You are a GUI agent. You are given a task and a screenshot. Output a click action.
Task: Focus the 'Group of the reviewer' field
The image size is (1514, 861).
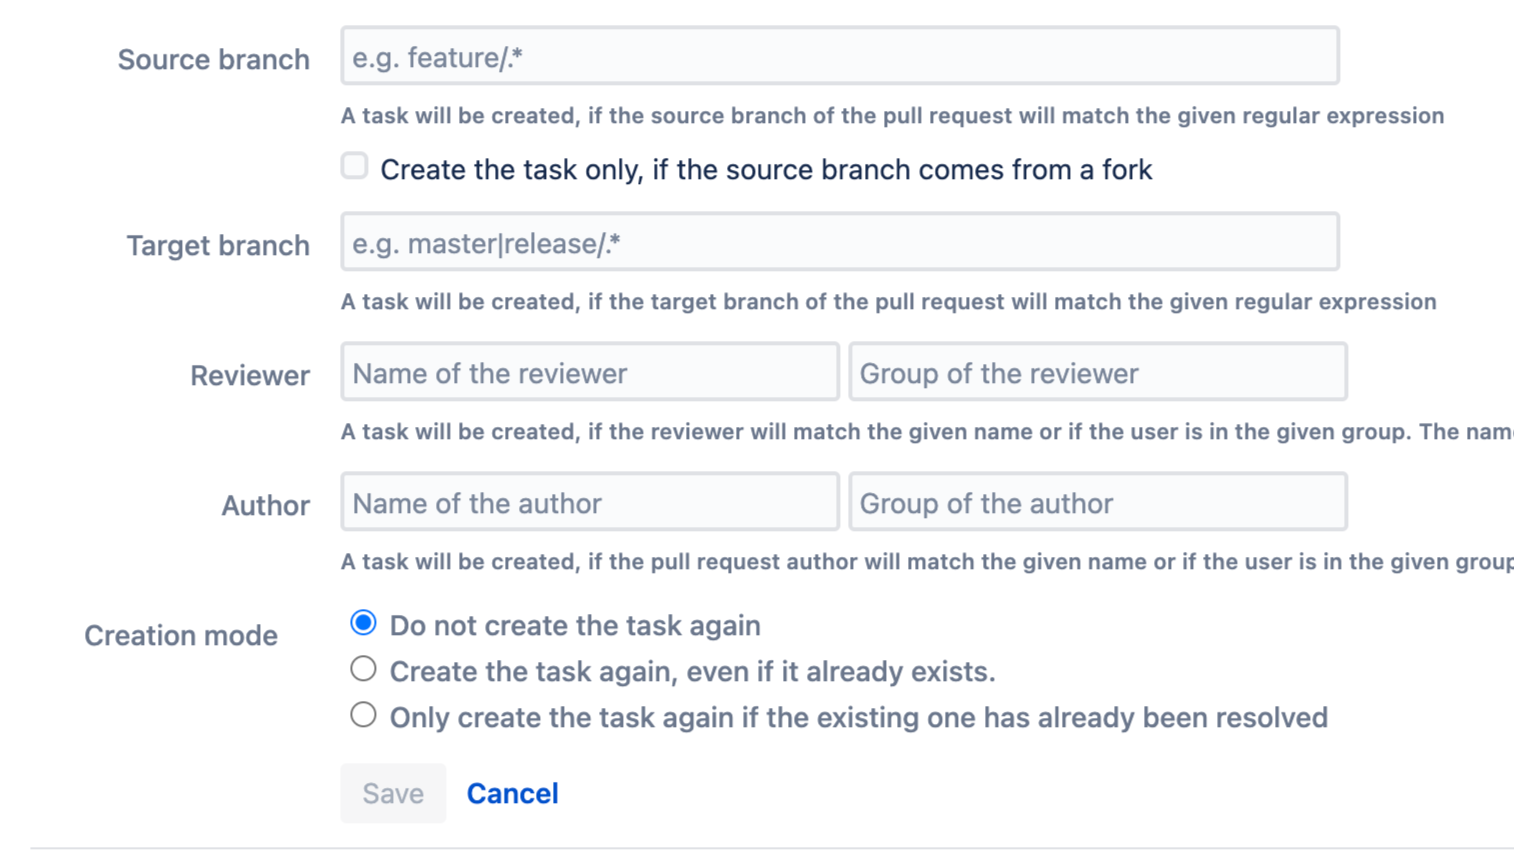coord(1097,373)
